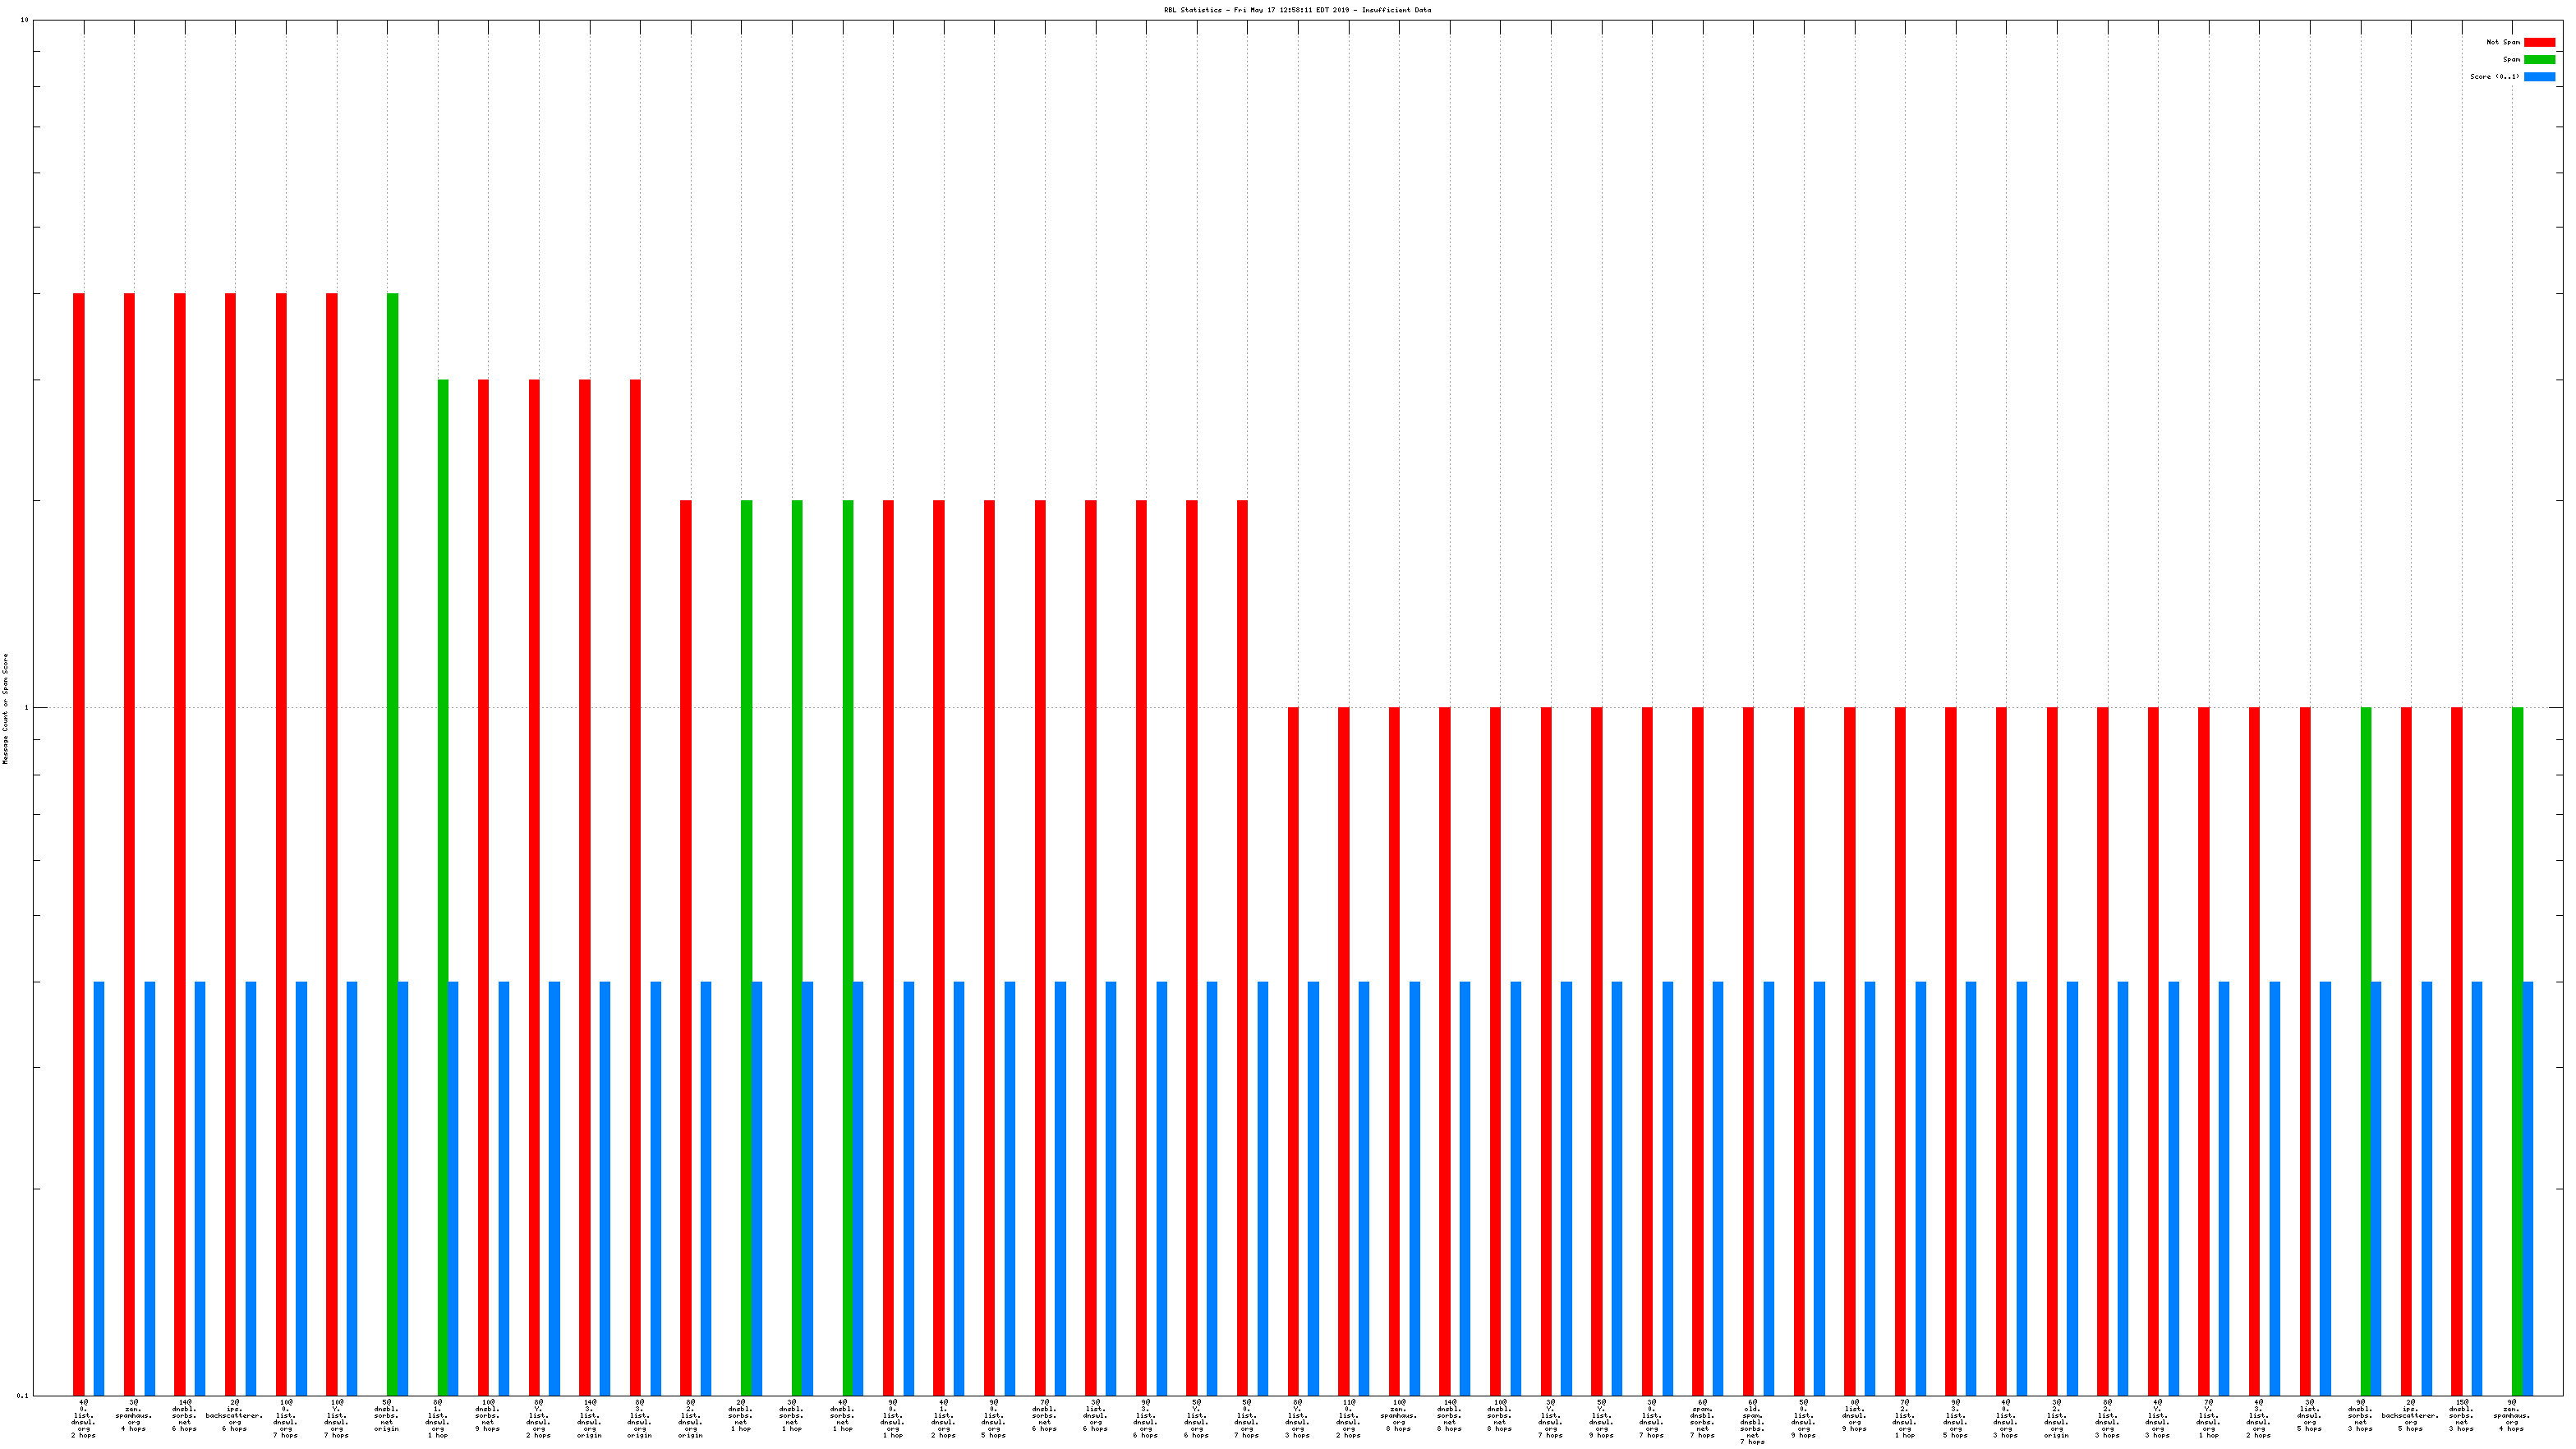Click the '11@ 0.list.dnswl.org 2 hops' axis label

pyautogui.click(x=1348, y=1418)
